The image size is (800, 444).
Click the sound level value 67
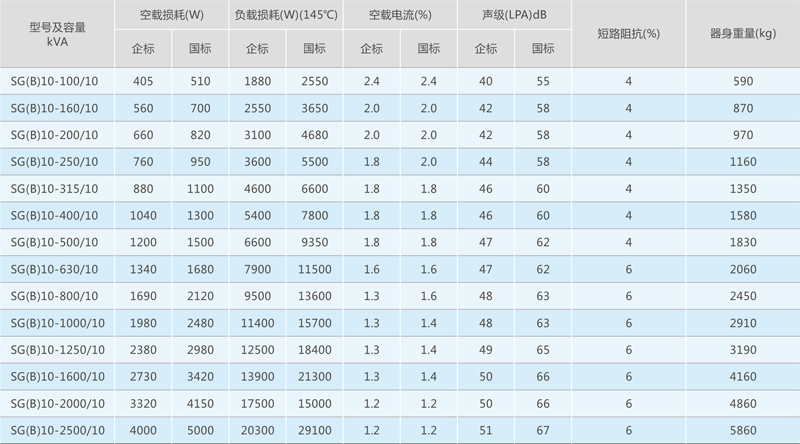pos(543,429)
